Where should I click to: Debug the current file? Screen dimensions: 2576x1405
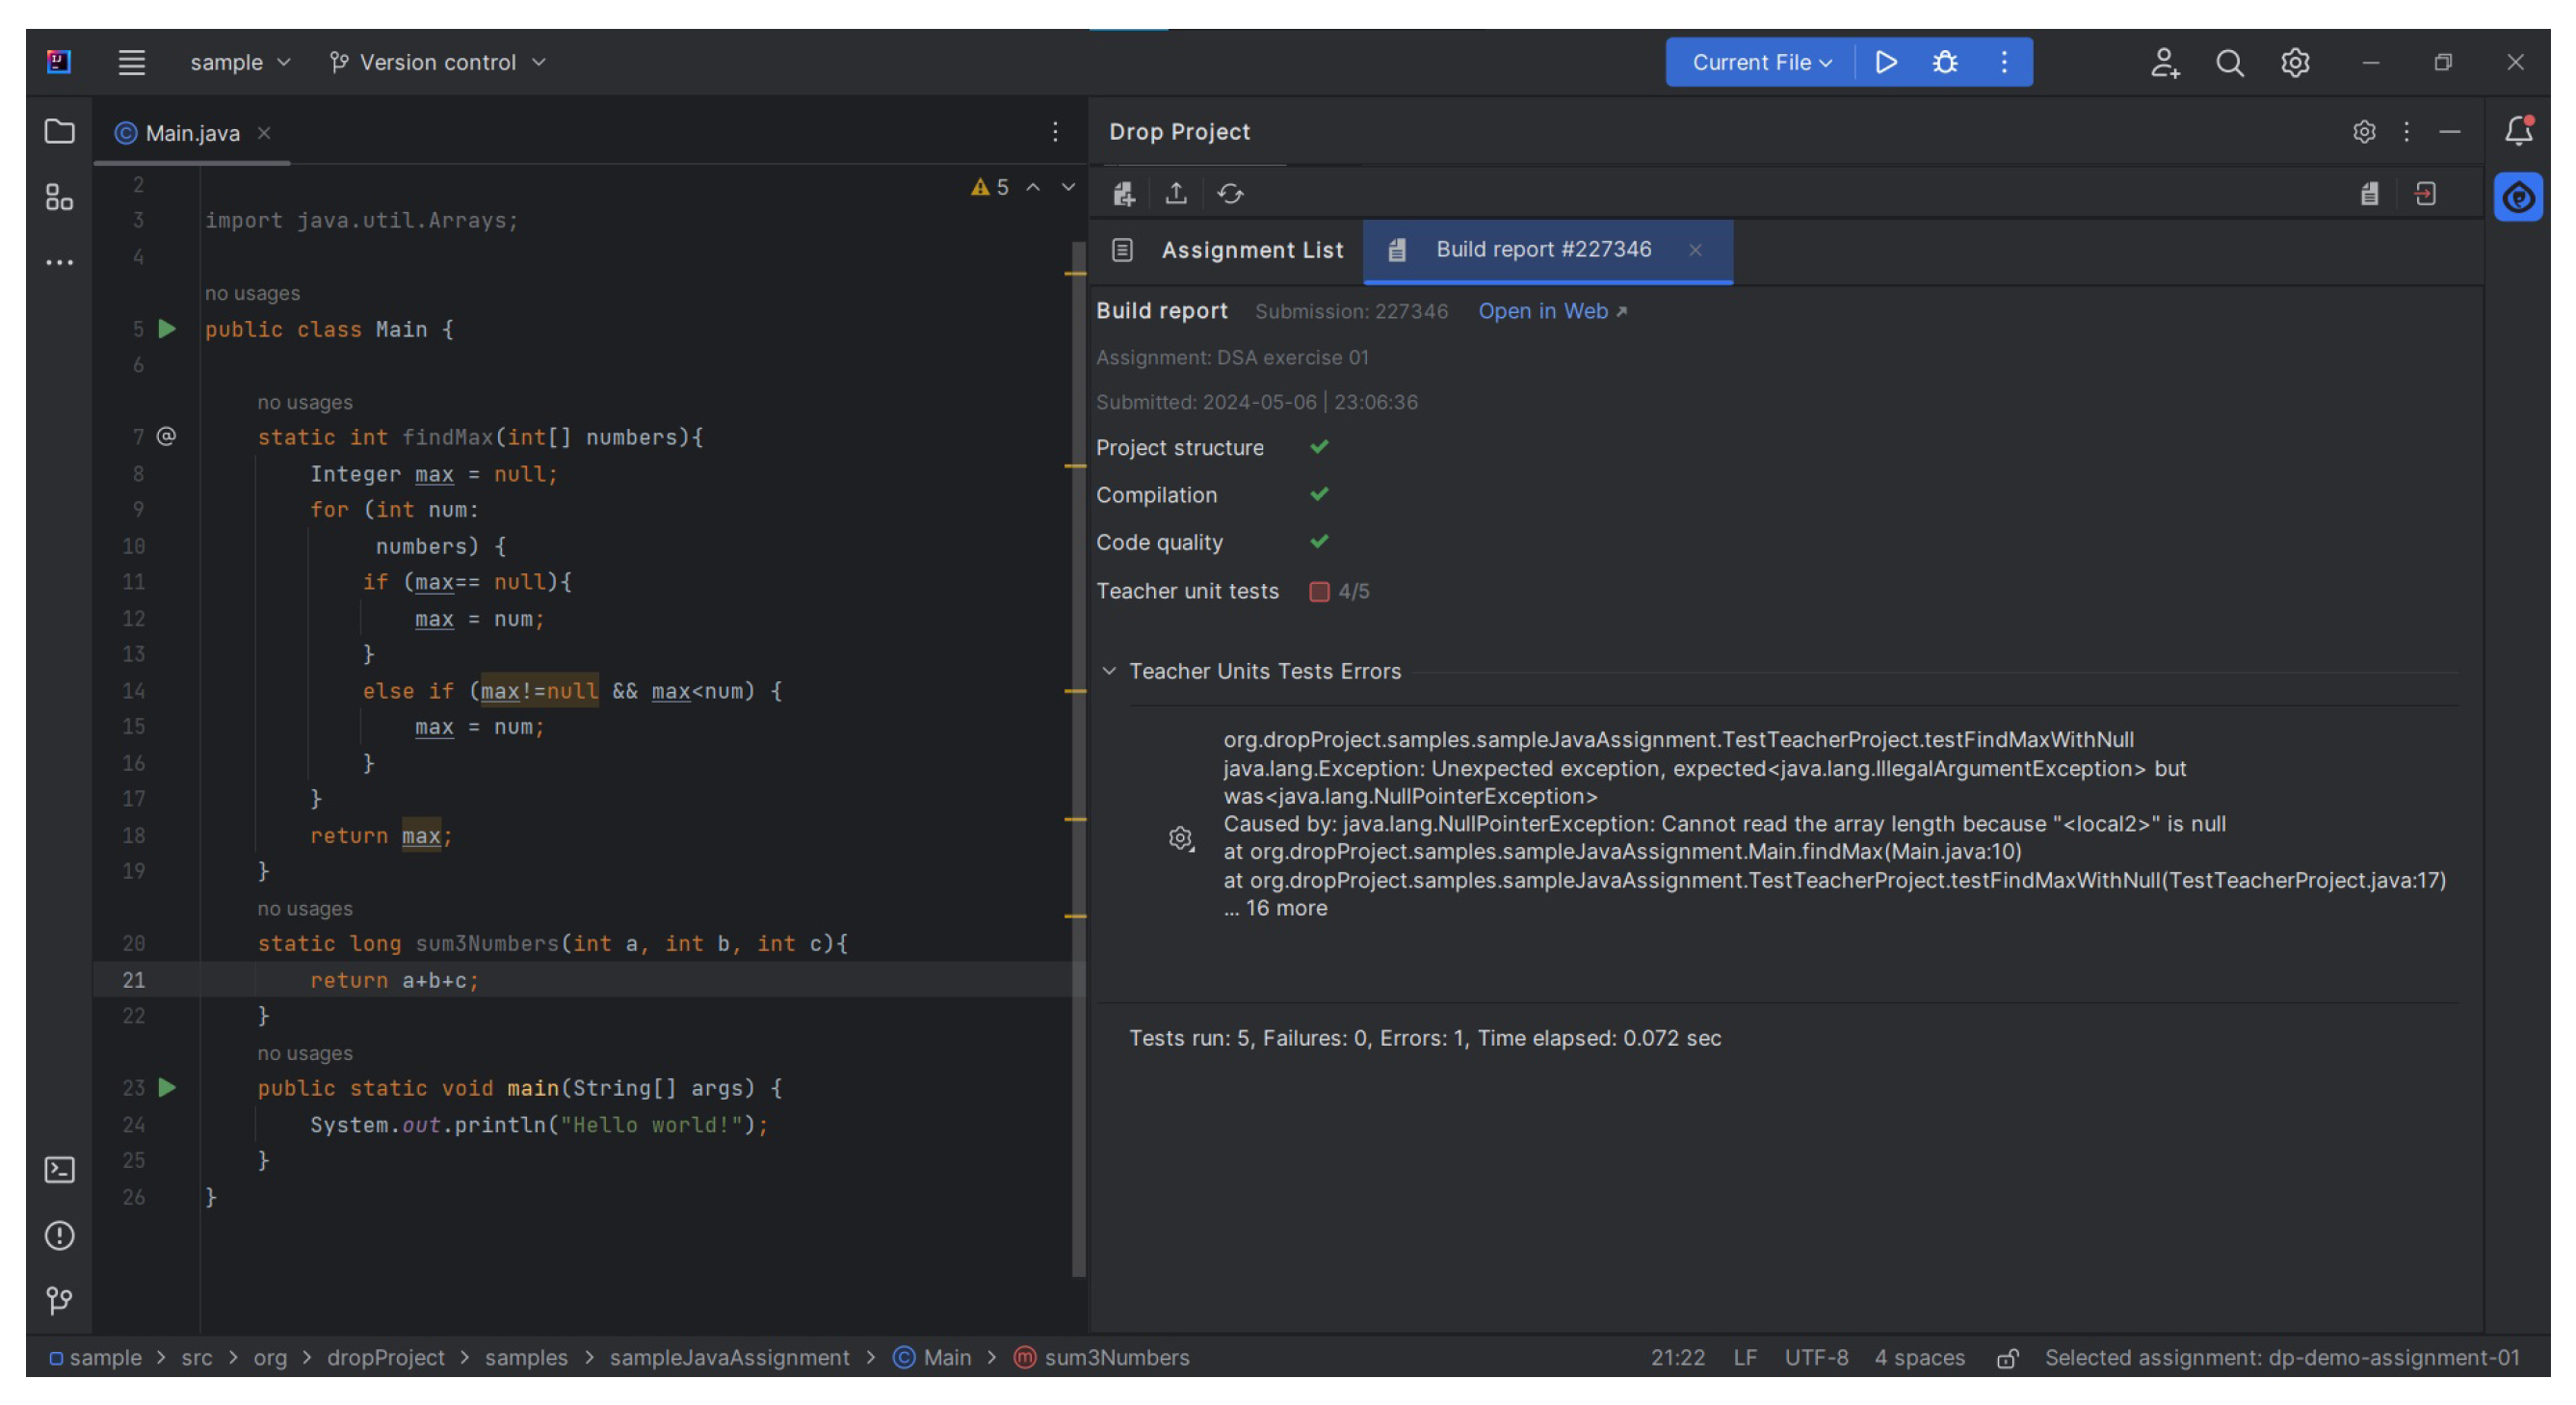(x=1945, y=62)
